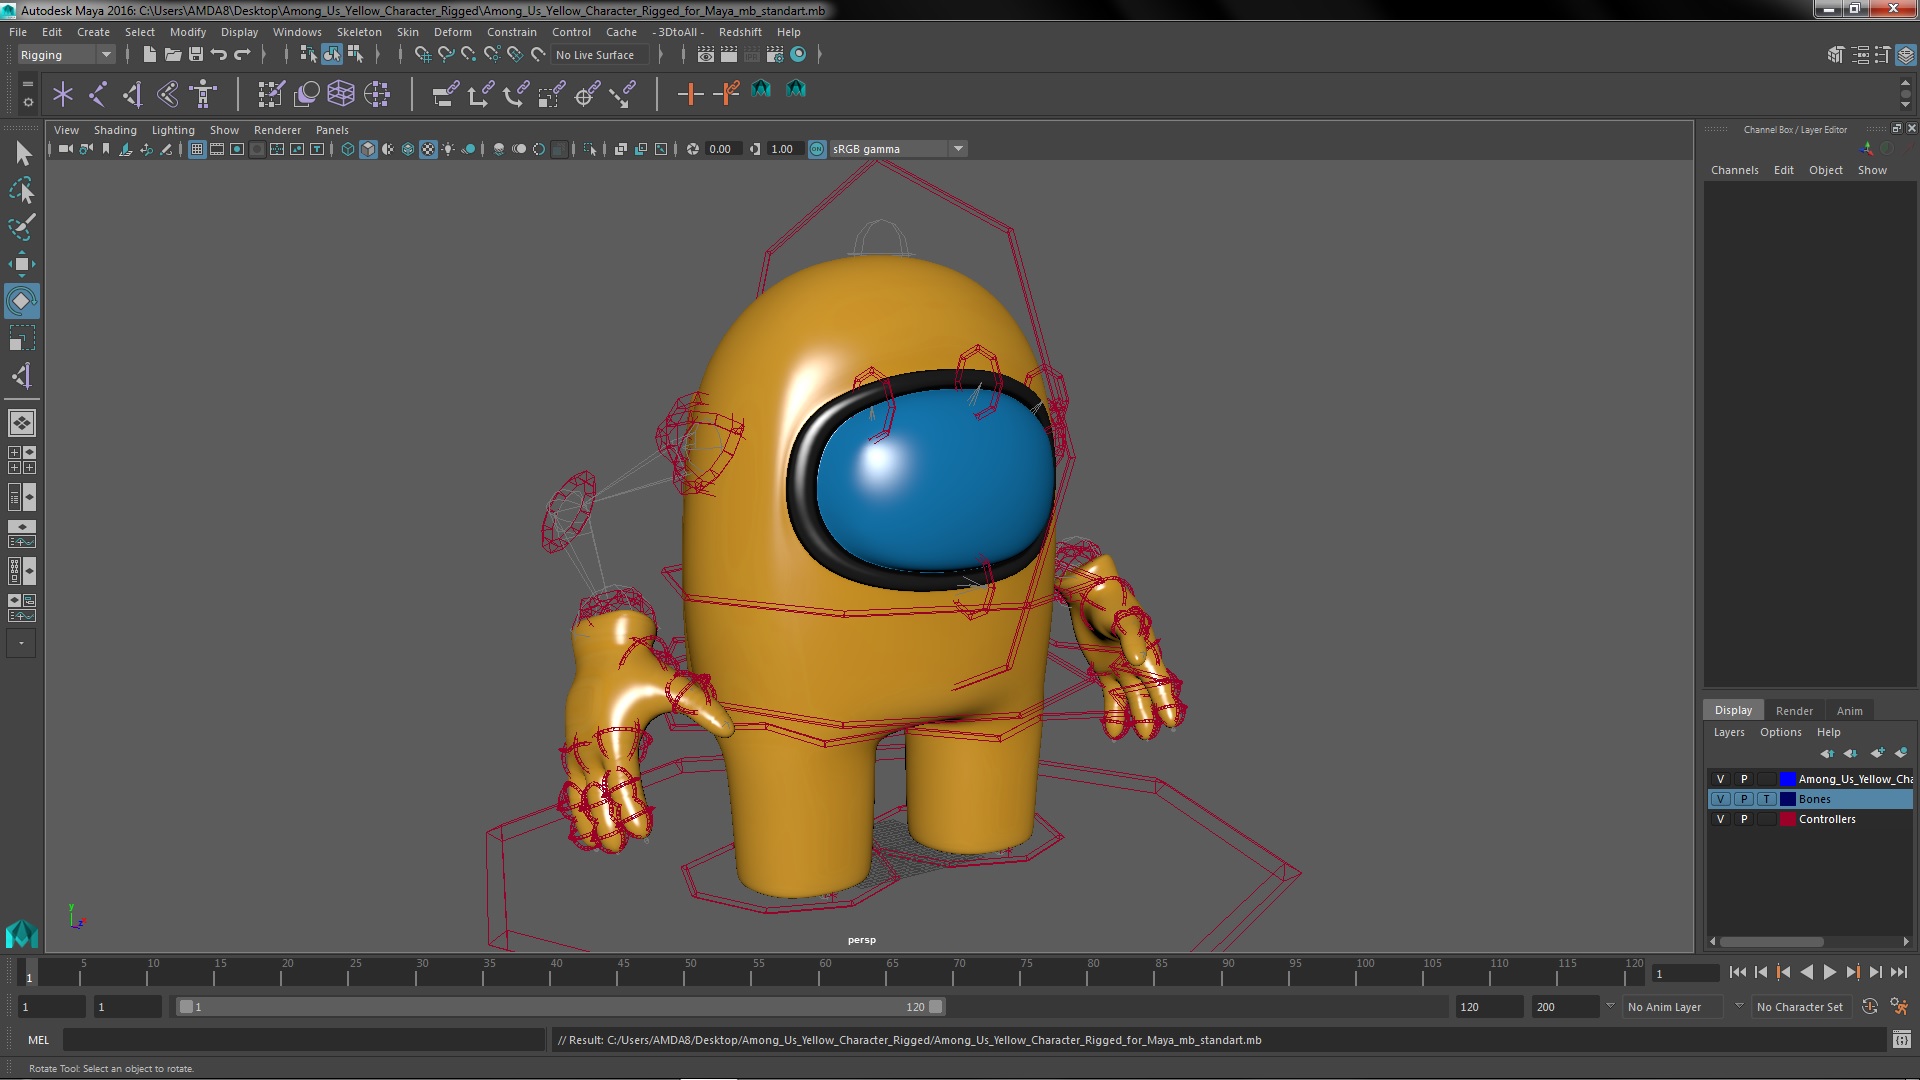Viewport: 1920px width, 1080px height.
Task: Toggle visibility of the Controllers layer
Action: [x=1720, y=819]
